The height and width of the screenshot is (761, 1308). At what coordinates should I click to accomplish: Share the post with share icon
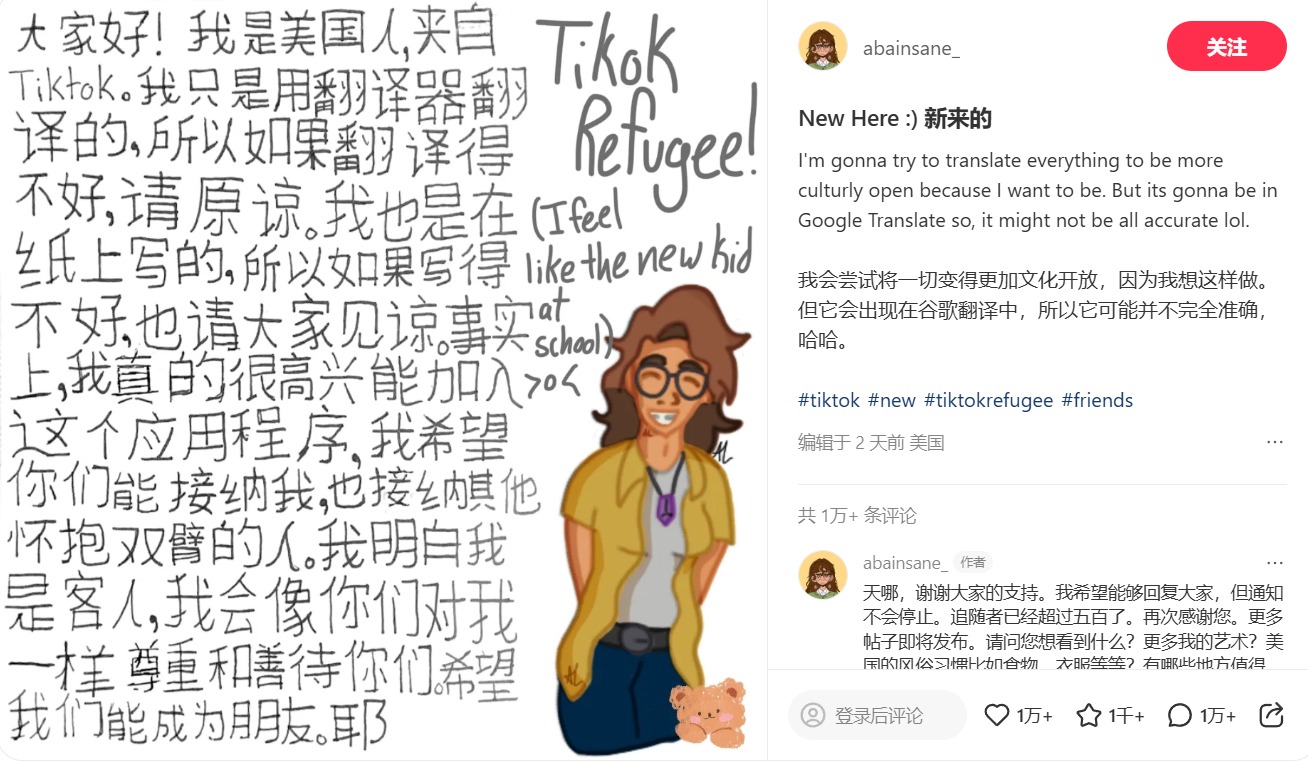pyautogui.click(x=1272, y=715)
